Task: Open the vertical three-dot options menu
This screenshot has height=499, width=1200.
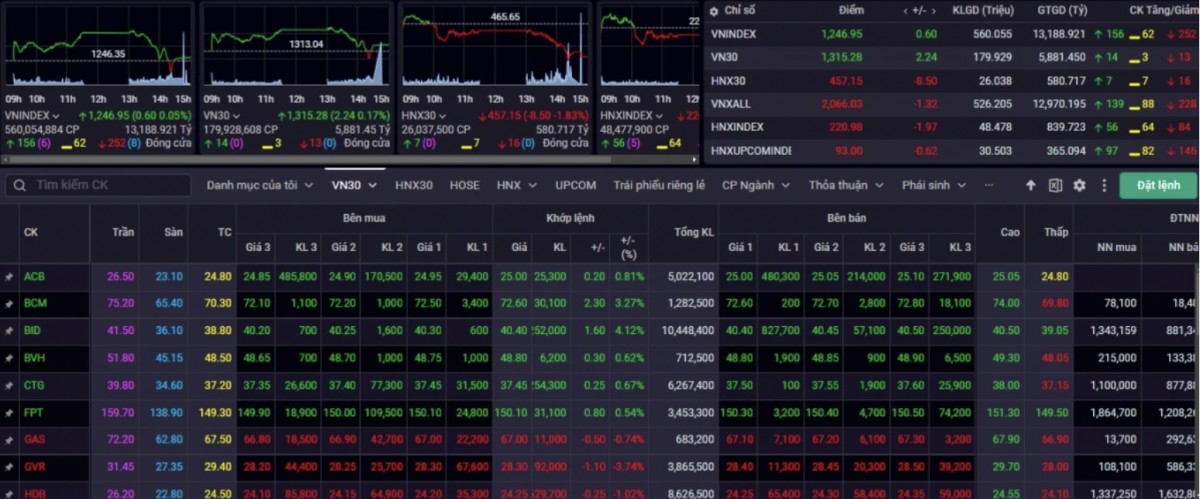Action: coord(1104,185)
